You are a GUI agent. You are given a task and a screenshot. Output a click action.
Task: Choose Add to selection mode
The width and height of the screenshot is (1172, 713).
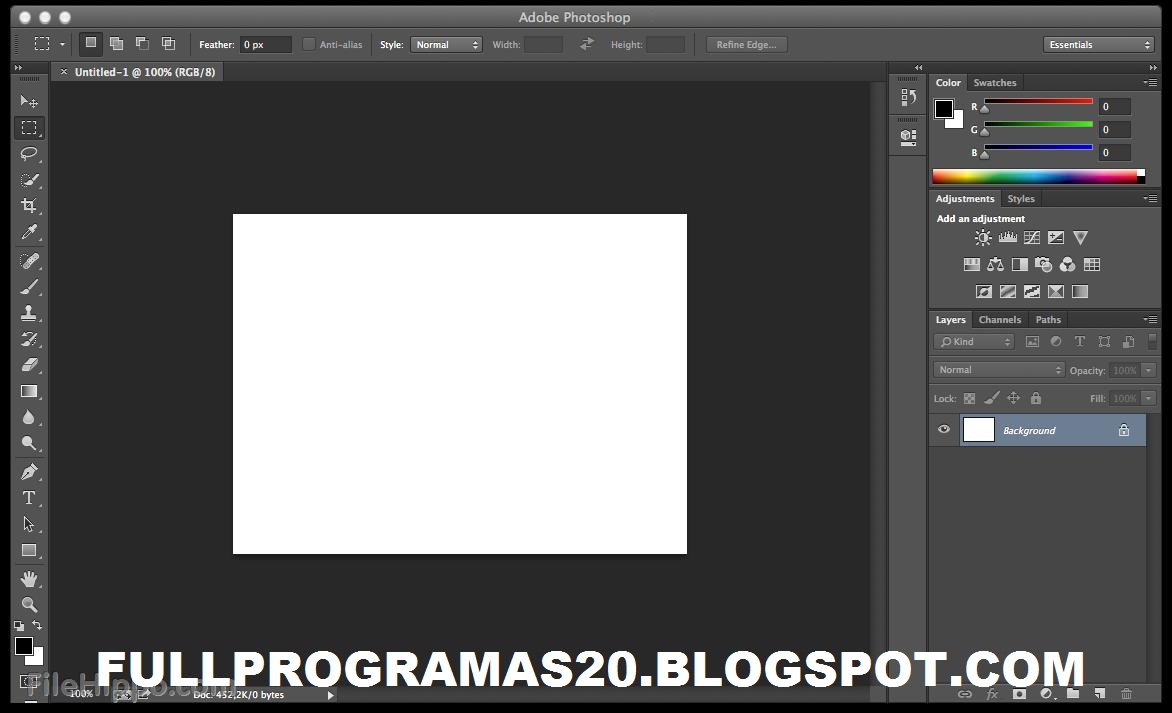[117, 43]
